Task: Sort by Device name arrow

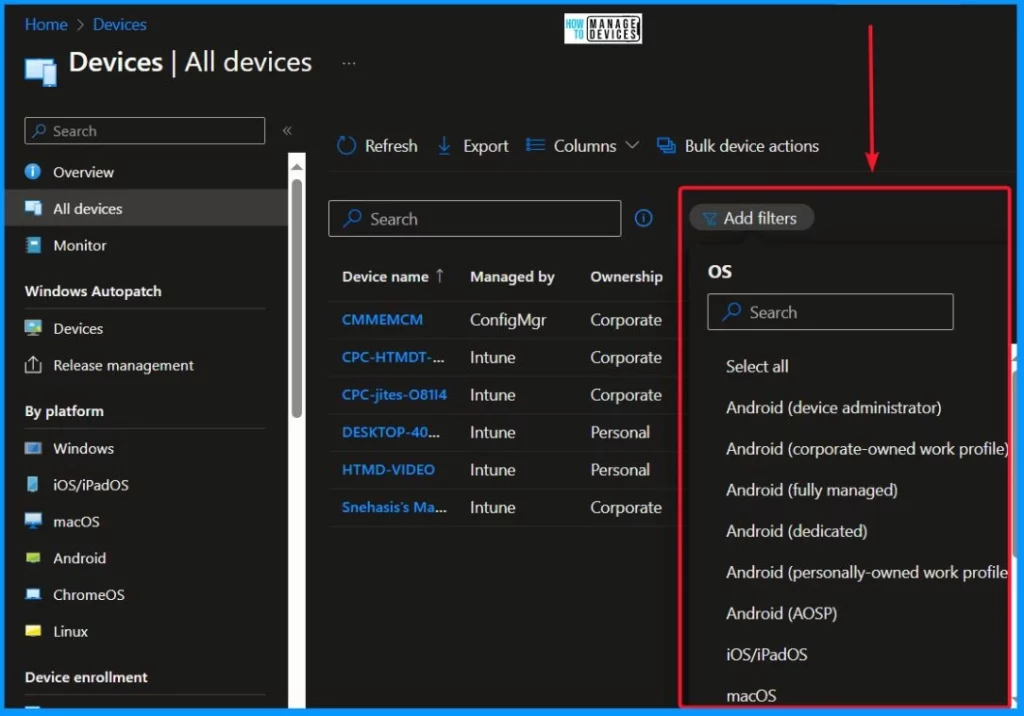Action: 440,276
